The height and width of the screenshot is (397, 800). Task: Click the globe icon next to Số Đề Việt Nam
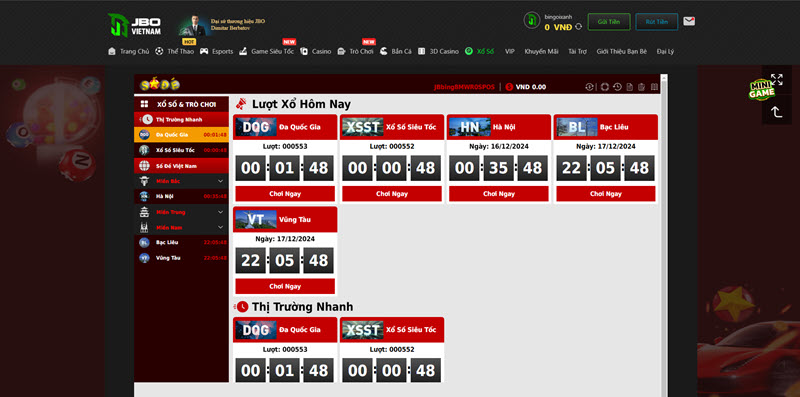point(144,166)
